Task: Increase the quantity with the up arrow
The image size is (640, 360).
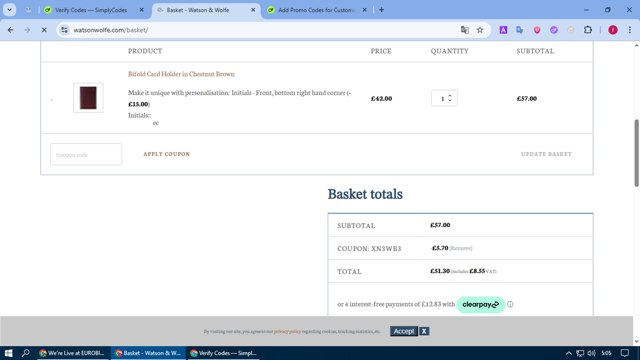Action: point(450,96)
